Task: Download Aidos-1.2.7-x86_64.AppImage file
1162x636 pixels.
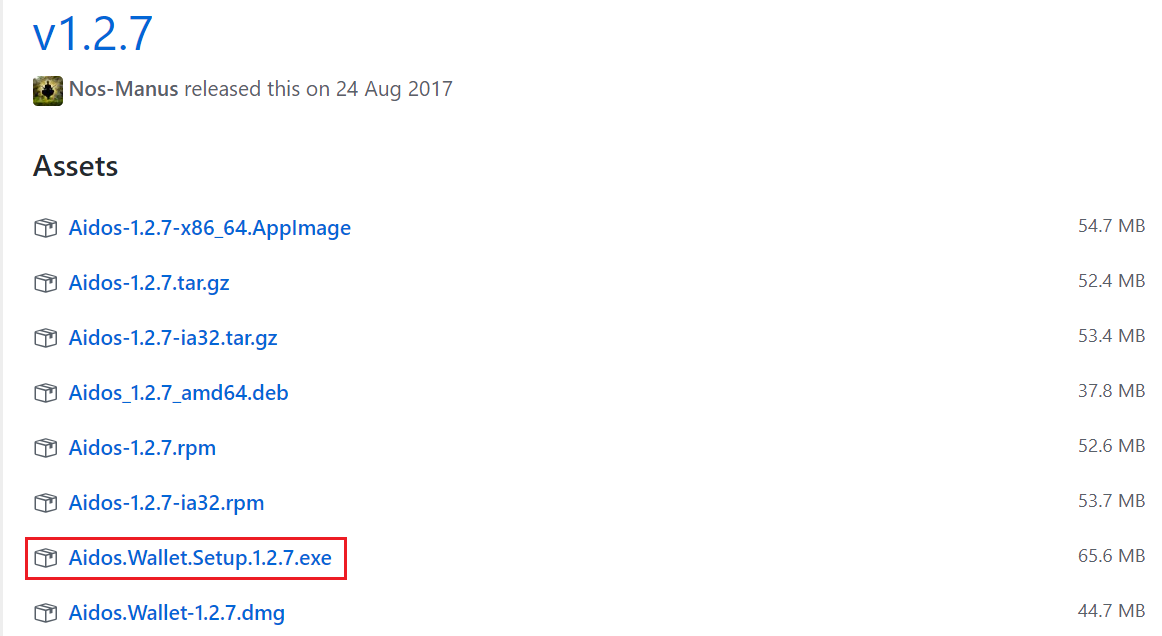Action: click(209, 228)
